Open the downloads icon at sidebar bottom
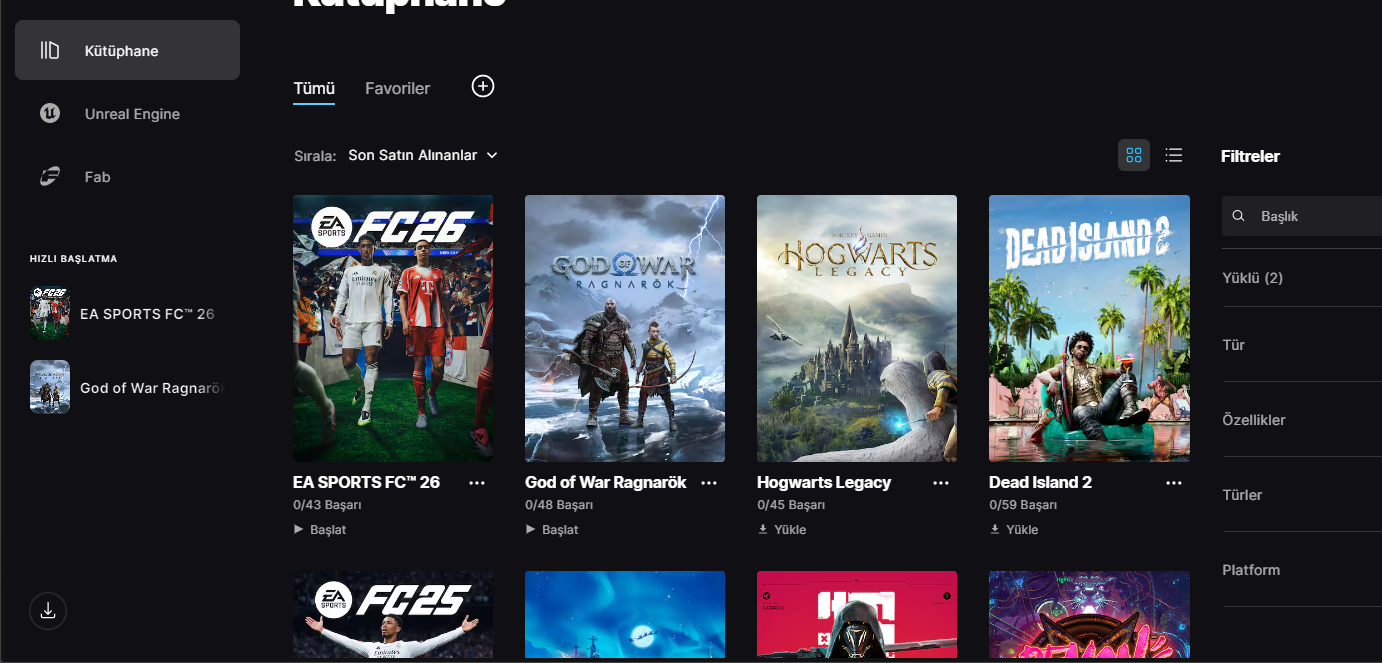This screenshot has width=1382, height=663. [x=48, y=611]
